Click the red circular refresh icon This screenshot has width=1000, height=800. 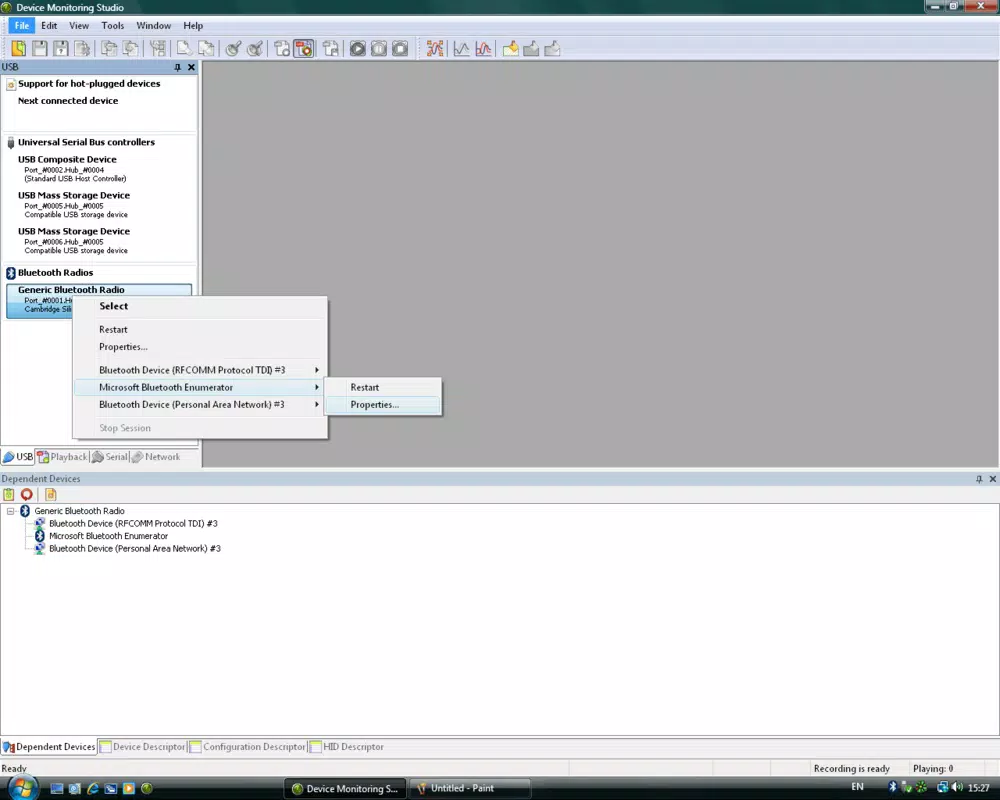(x=27, y=494)
